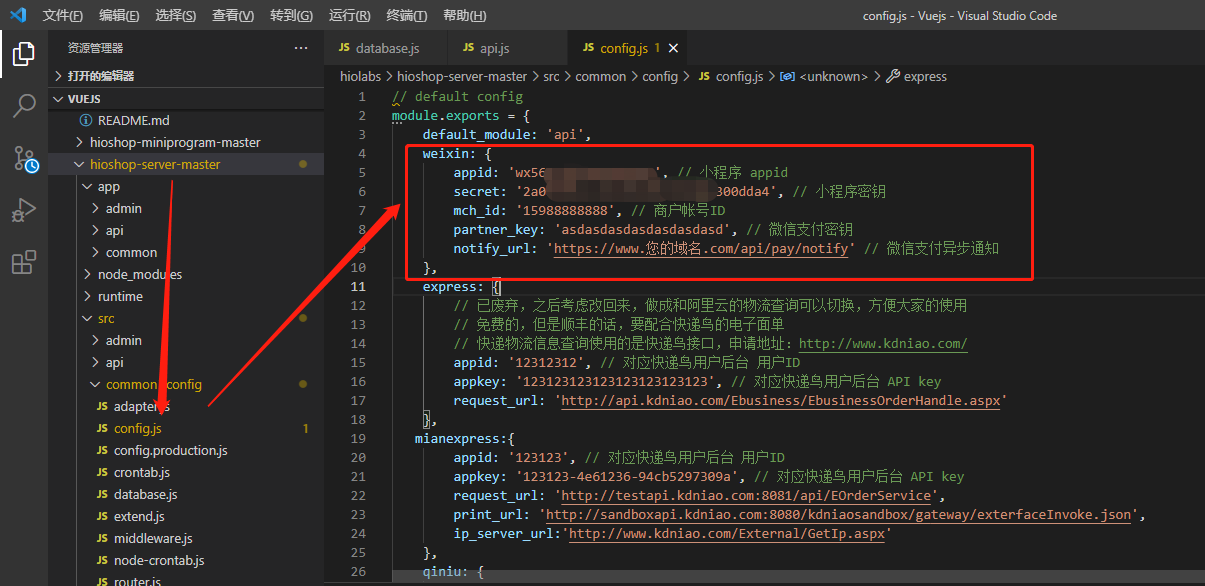Open the 终端(T) menu
The height and width of the screenshot is (586, 1205).
point(407,16)
